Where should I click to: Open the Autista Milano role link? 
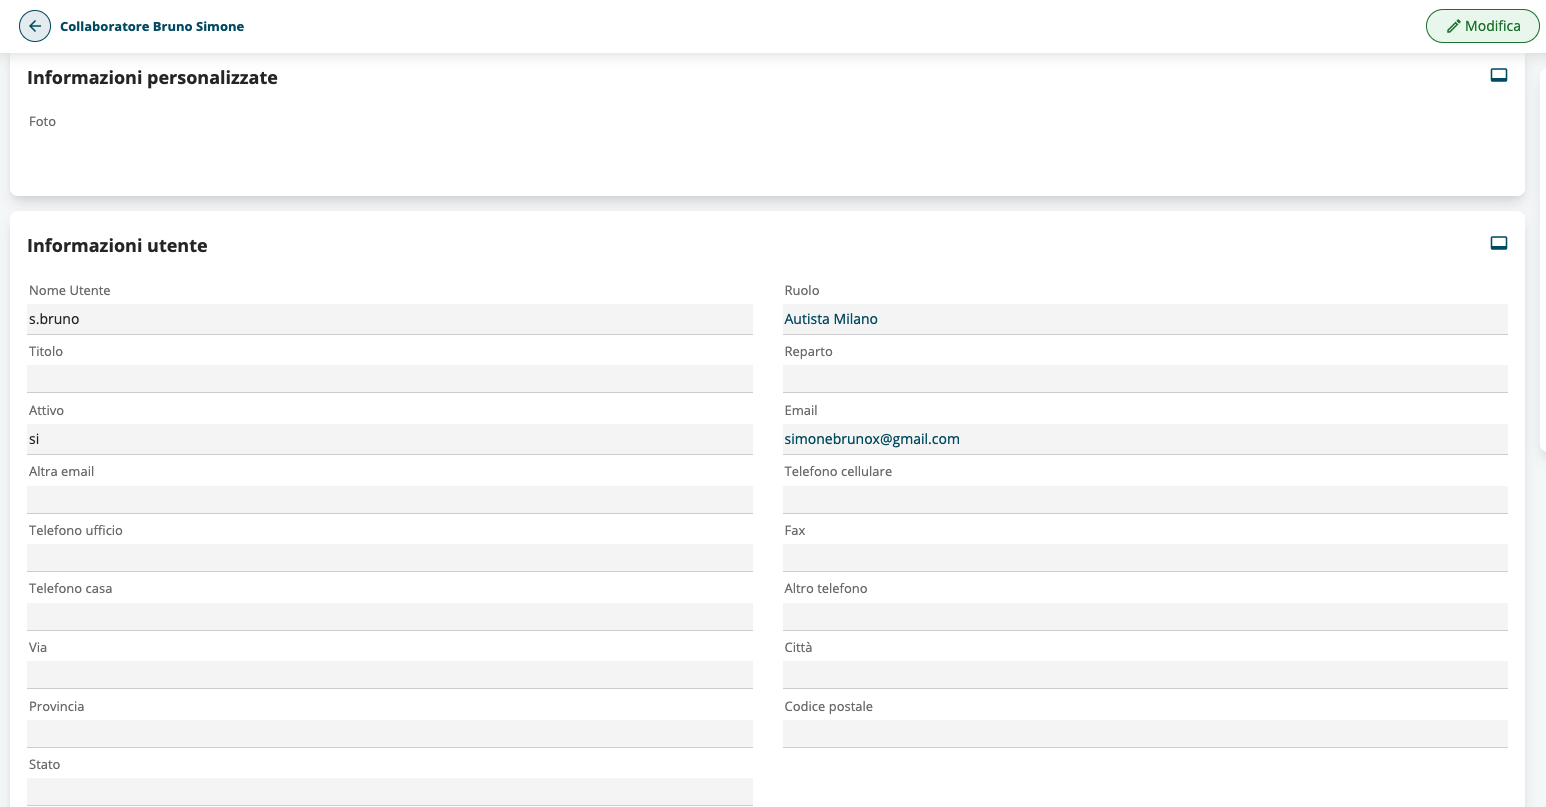[x=831, y=319]
